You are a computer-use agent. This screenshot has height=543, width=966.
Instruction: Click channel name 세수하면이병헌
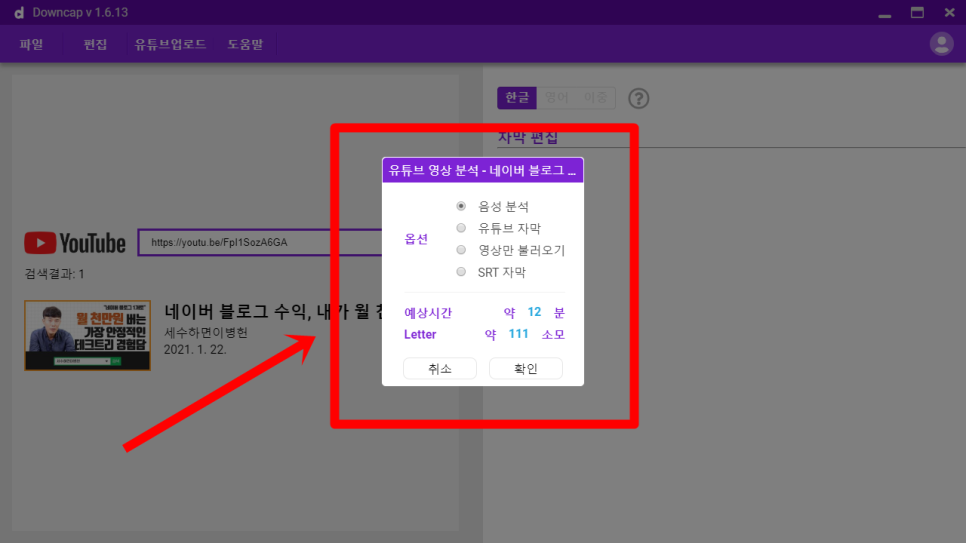coord(206,332)
